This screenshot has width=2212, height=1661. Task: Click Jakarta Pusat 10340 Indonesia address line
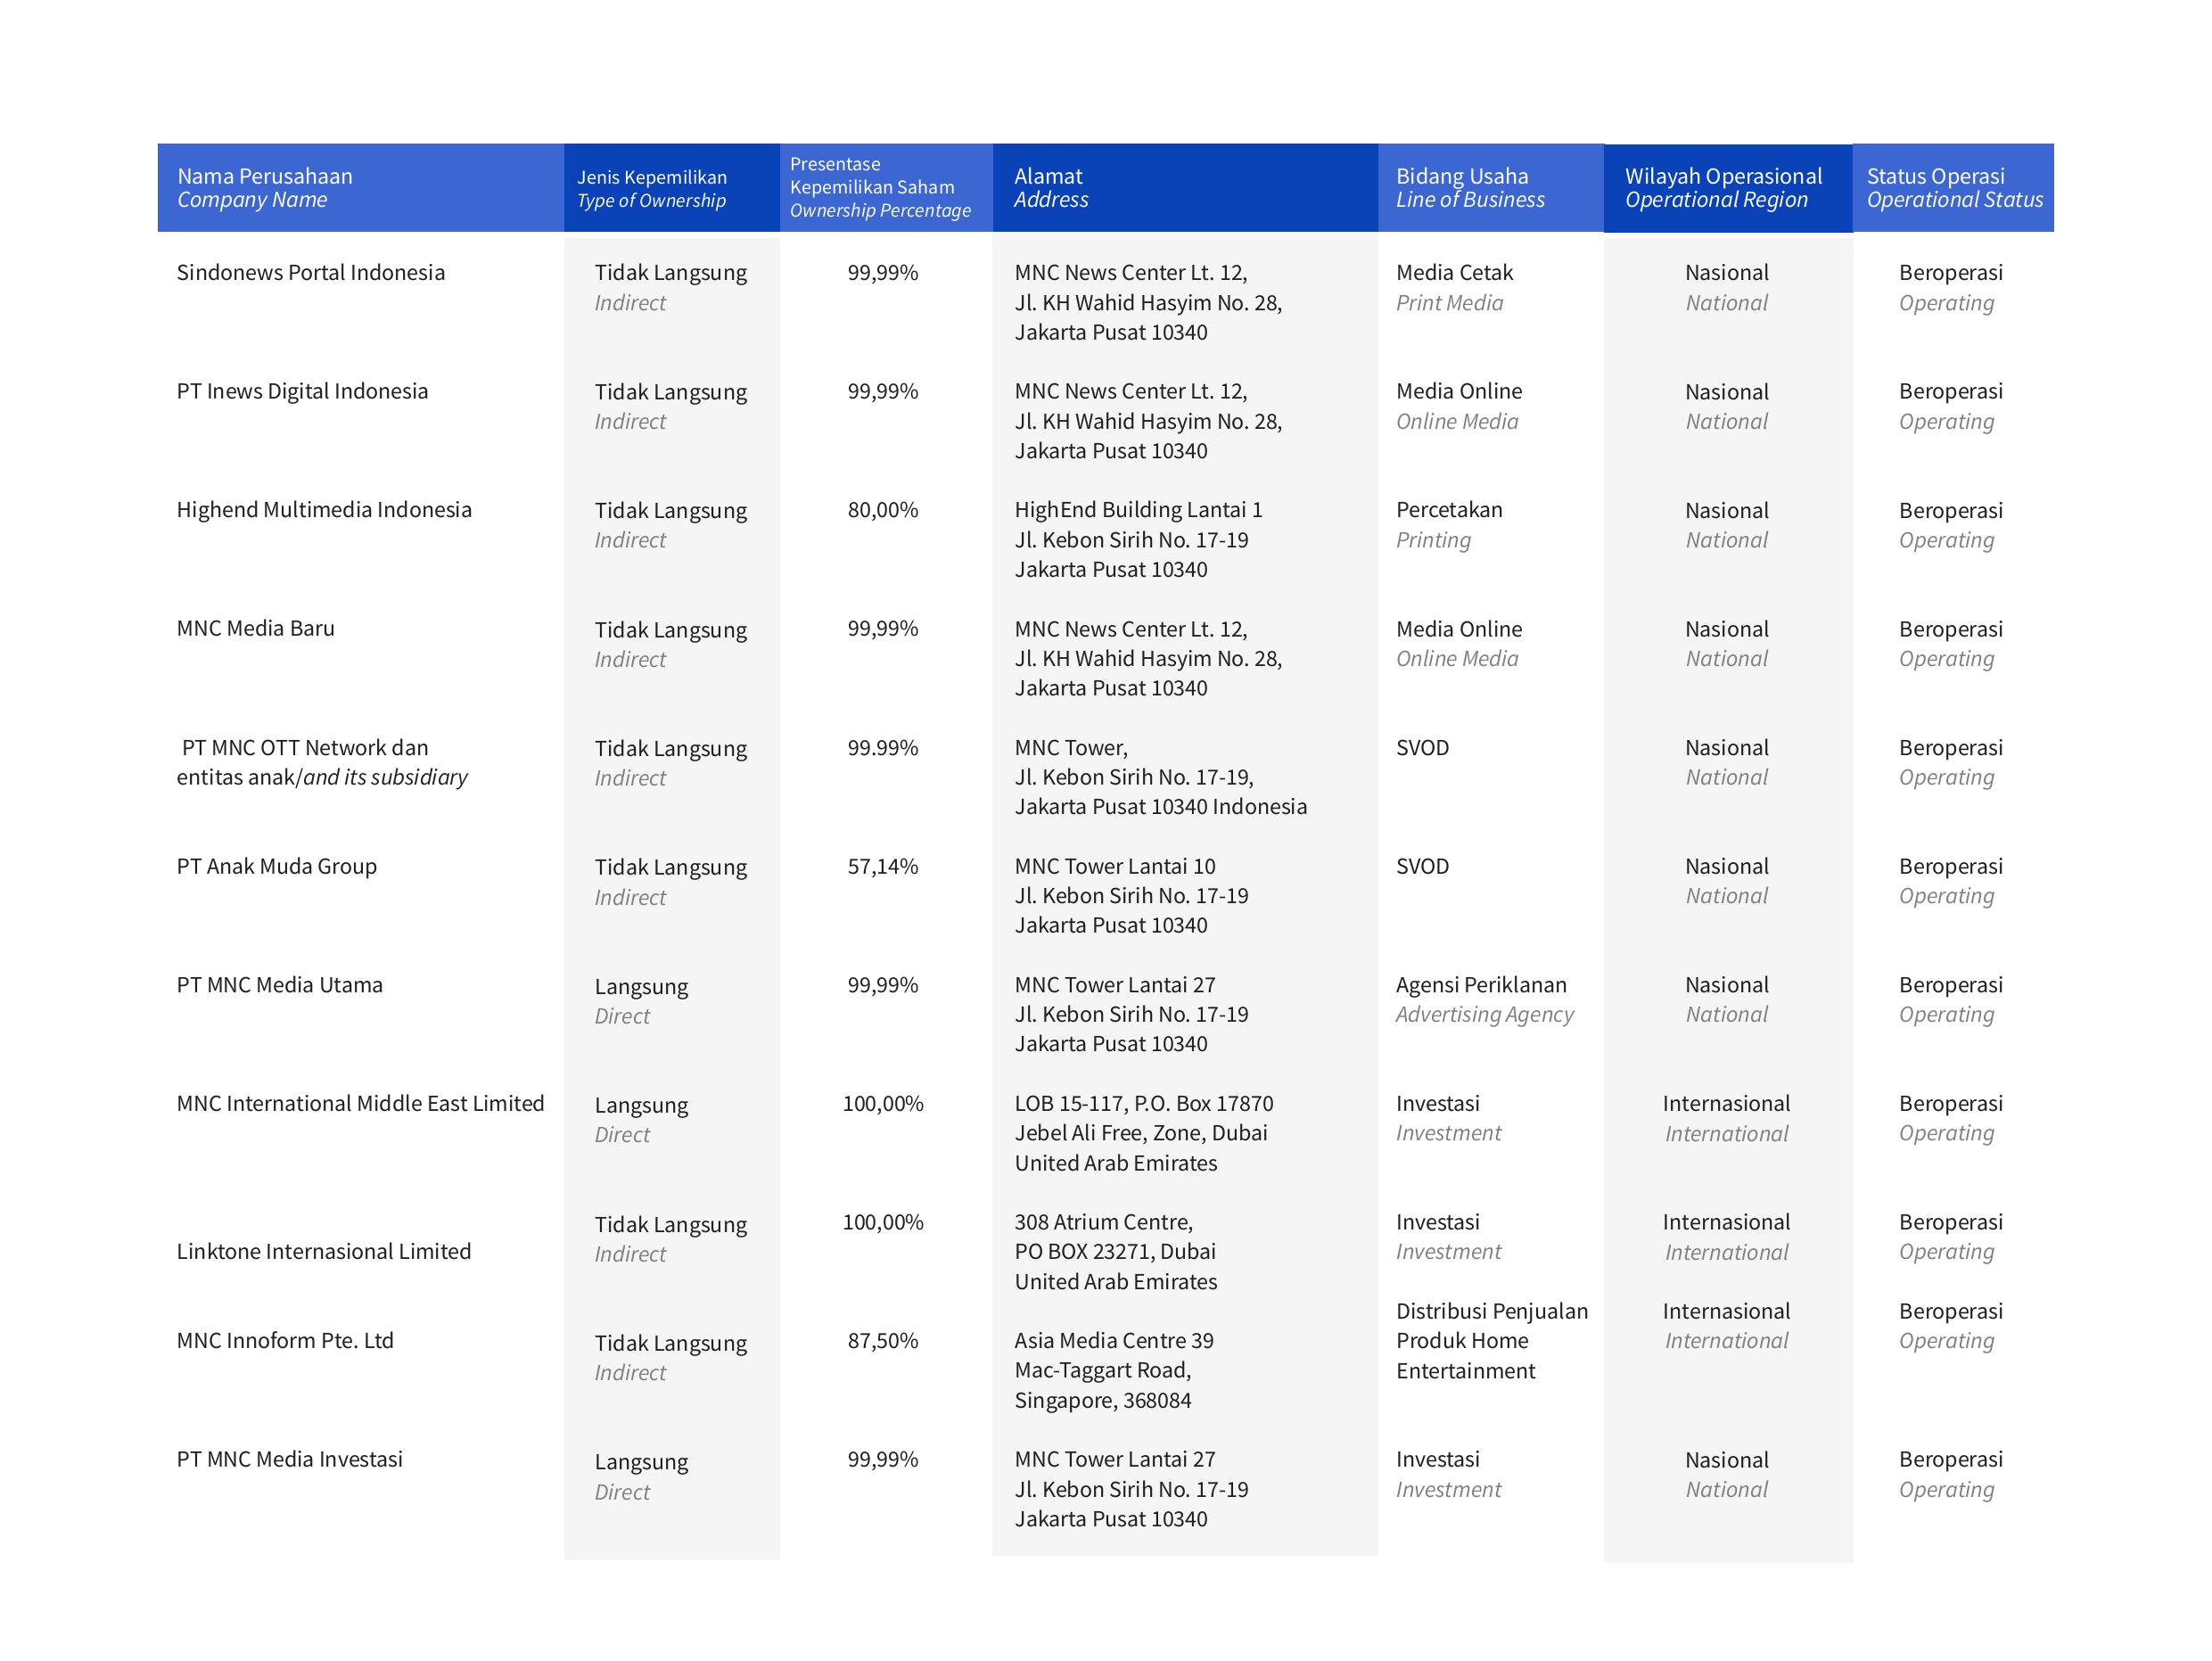[1161, 807]
